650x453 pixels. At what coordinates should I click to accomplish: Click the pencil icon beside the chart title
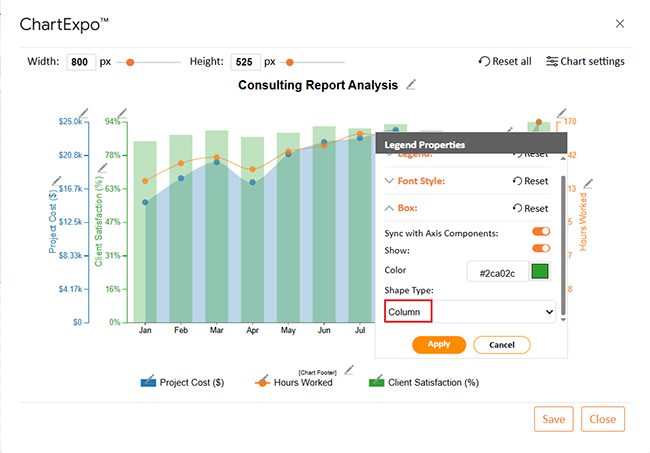(411, 86)
